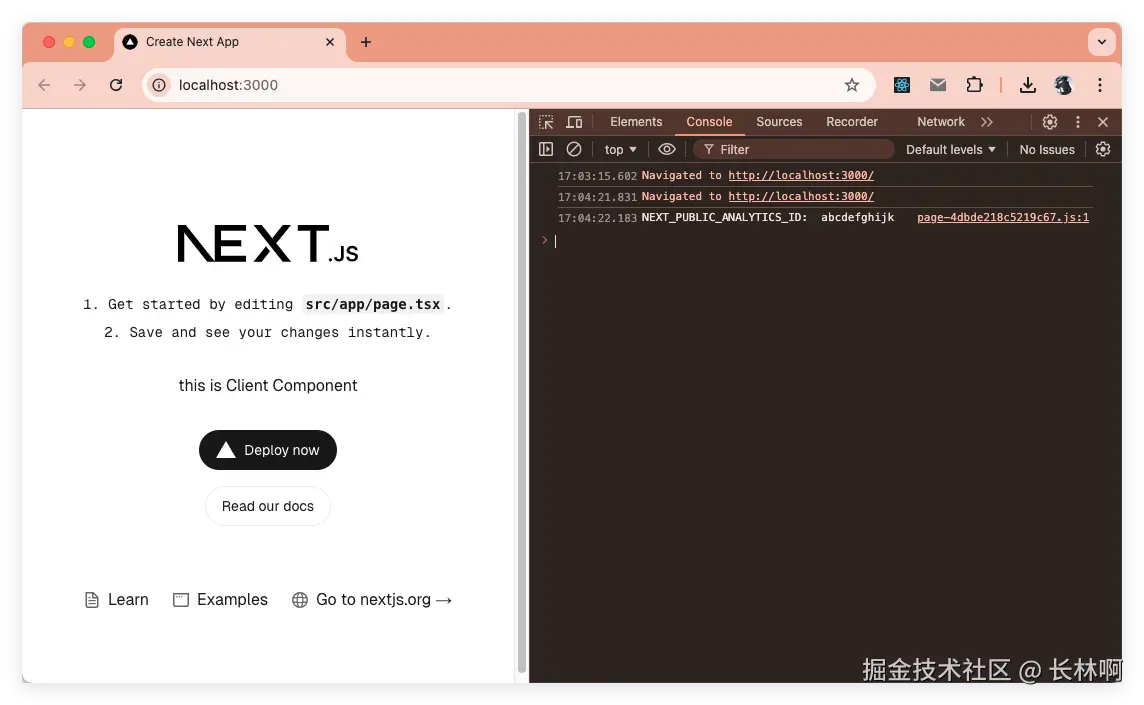Image resolution: width=1144 pixels, height=705 pixels.
Task: Open the Learn link
Action: coord(117,600)
